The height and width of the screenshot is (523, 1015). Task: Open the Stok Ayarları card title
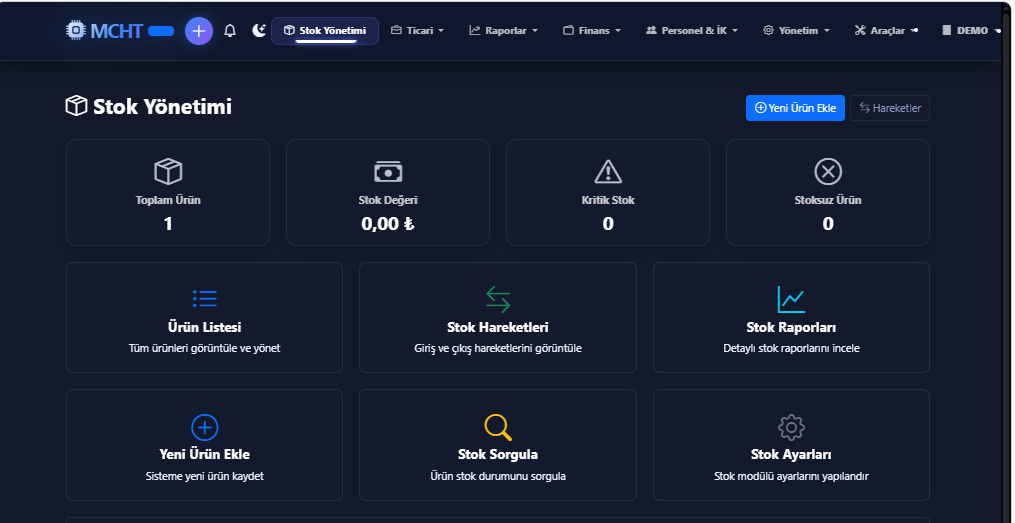(x=791, y=454)
